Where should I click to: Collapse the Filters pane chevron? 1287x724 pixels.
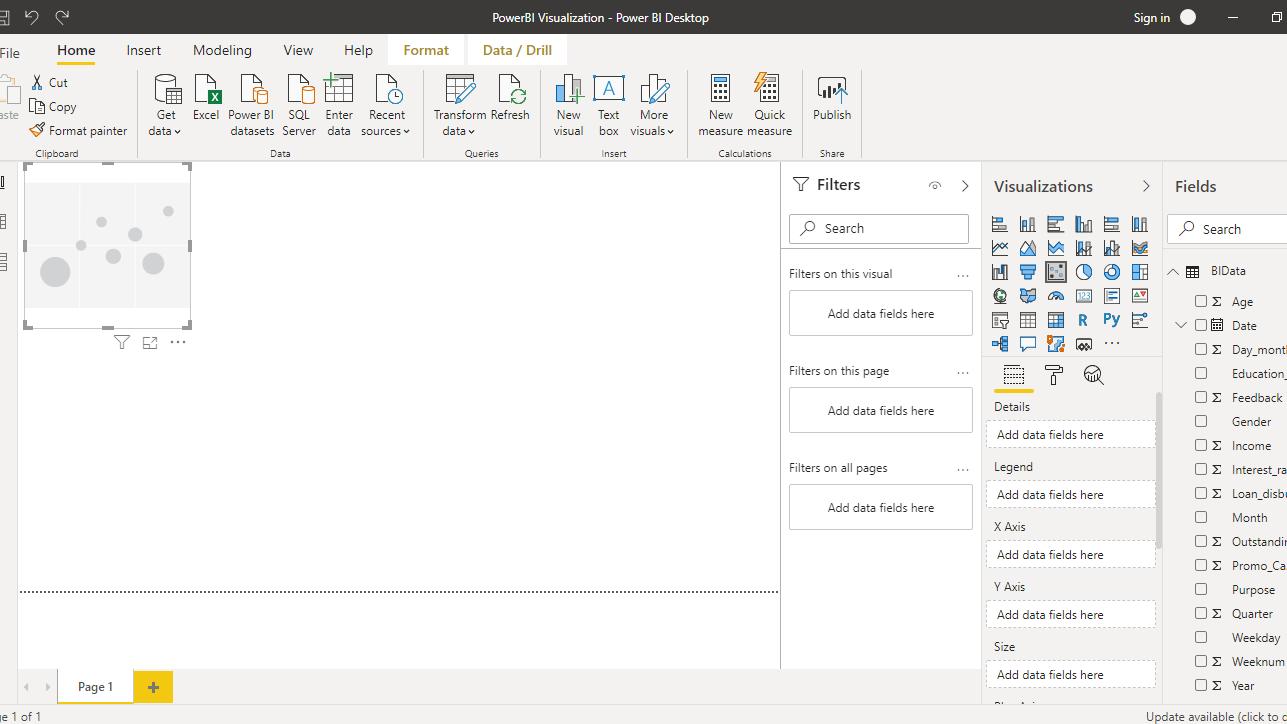(x=965, y=185)
